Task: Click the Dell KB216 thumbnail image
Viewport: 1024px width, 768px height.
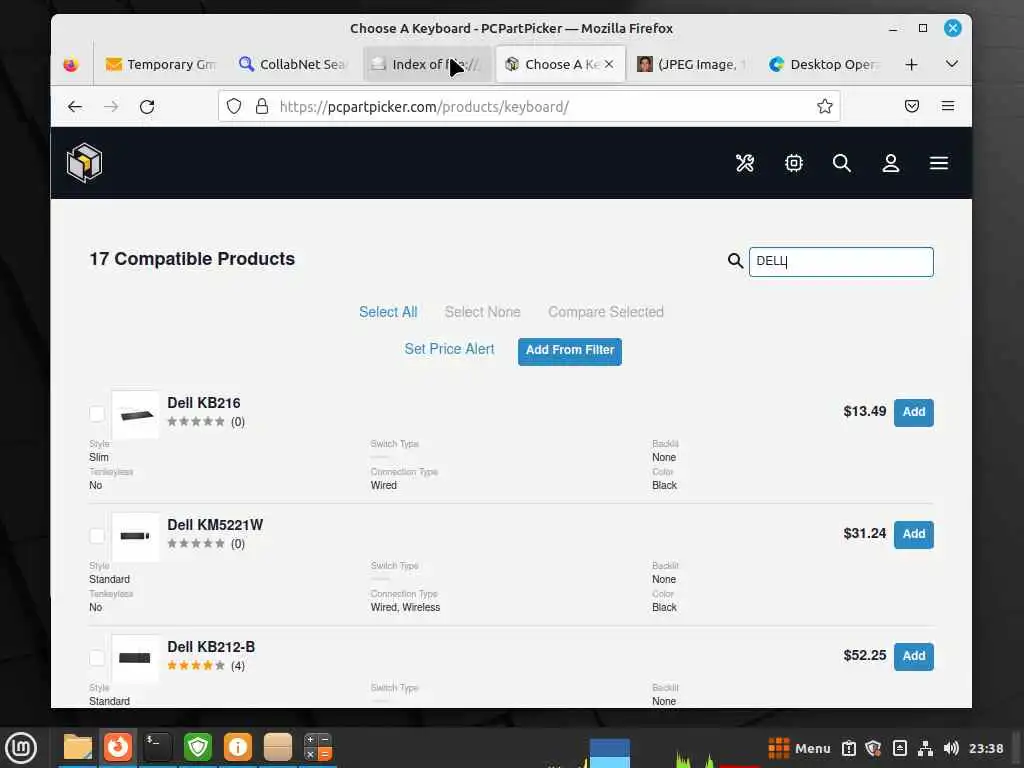Action: point(135,415)
